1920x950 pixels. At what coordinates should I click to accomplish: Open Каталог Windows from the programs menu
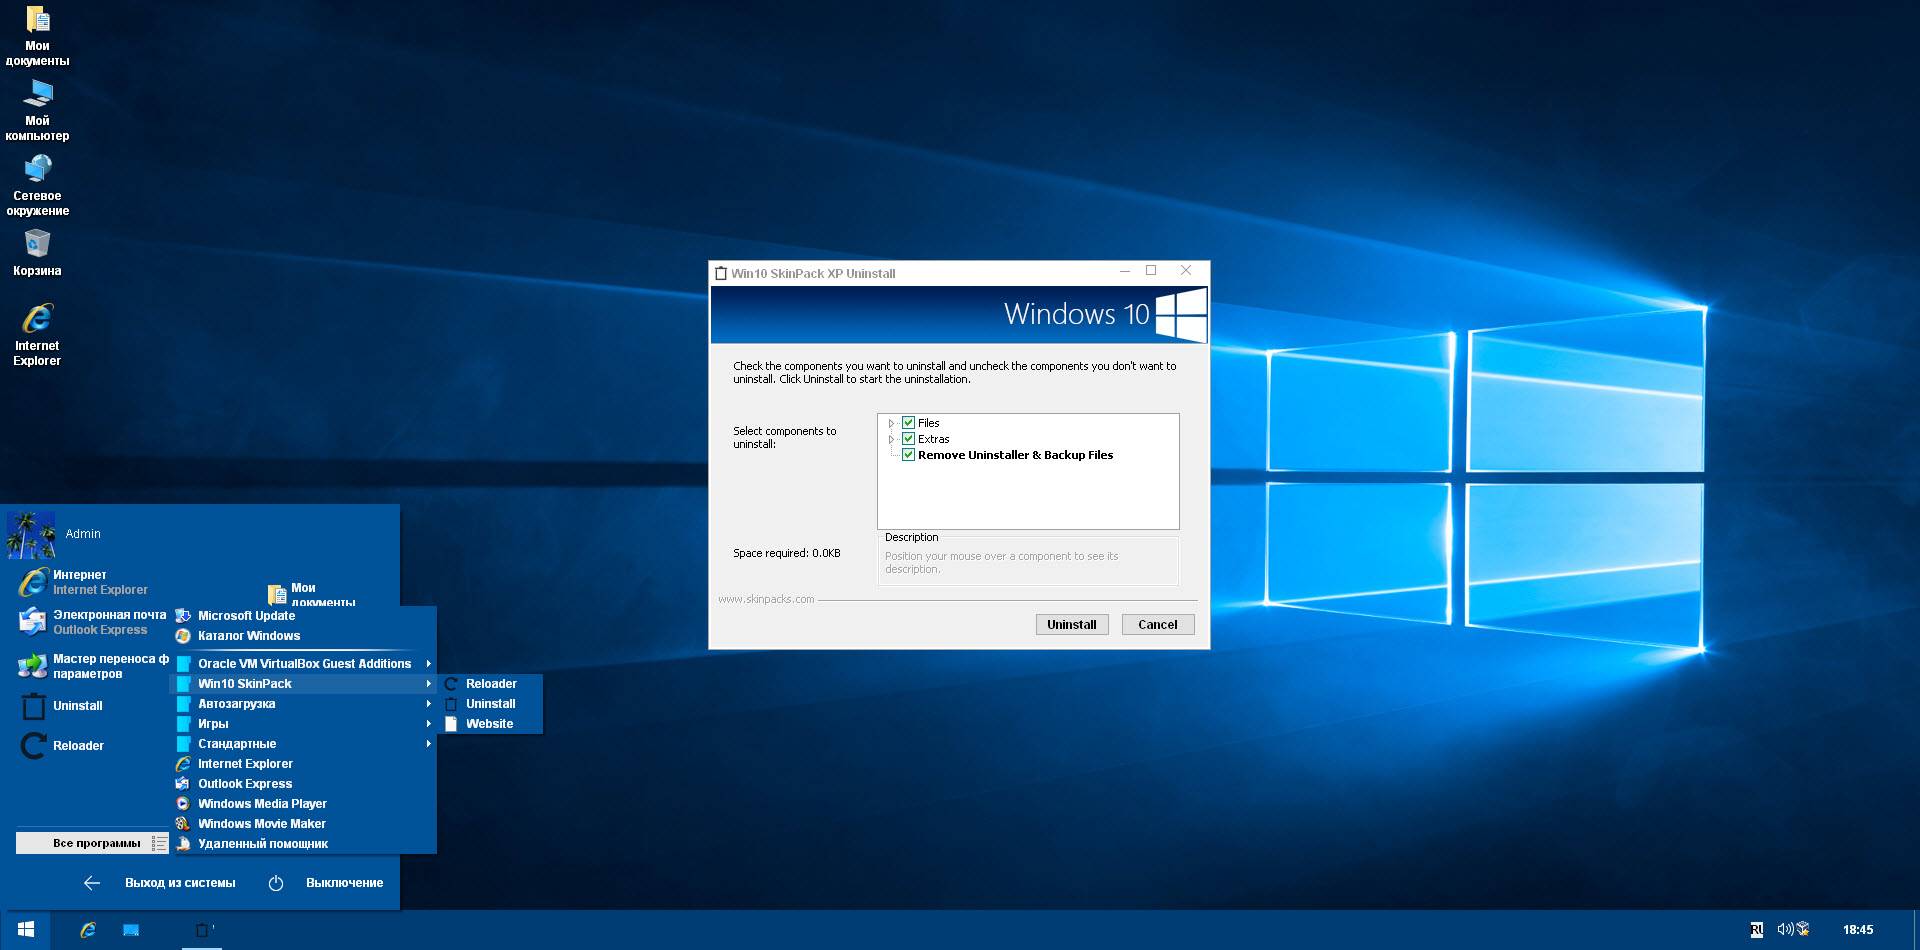304,636
